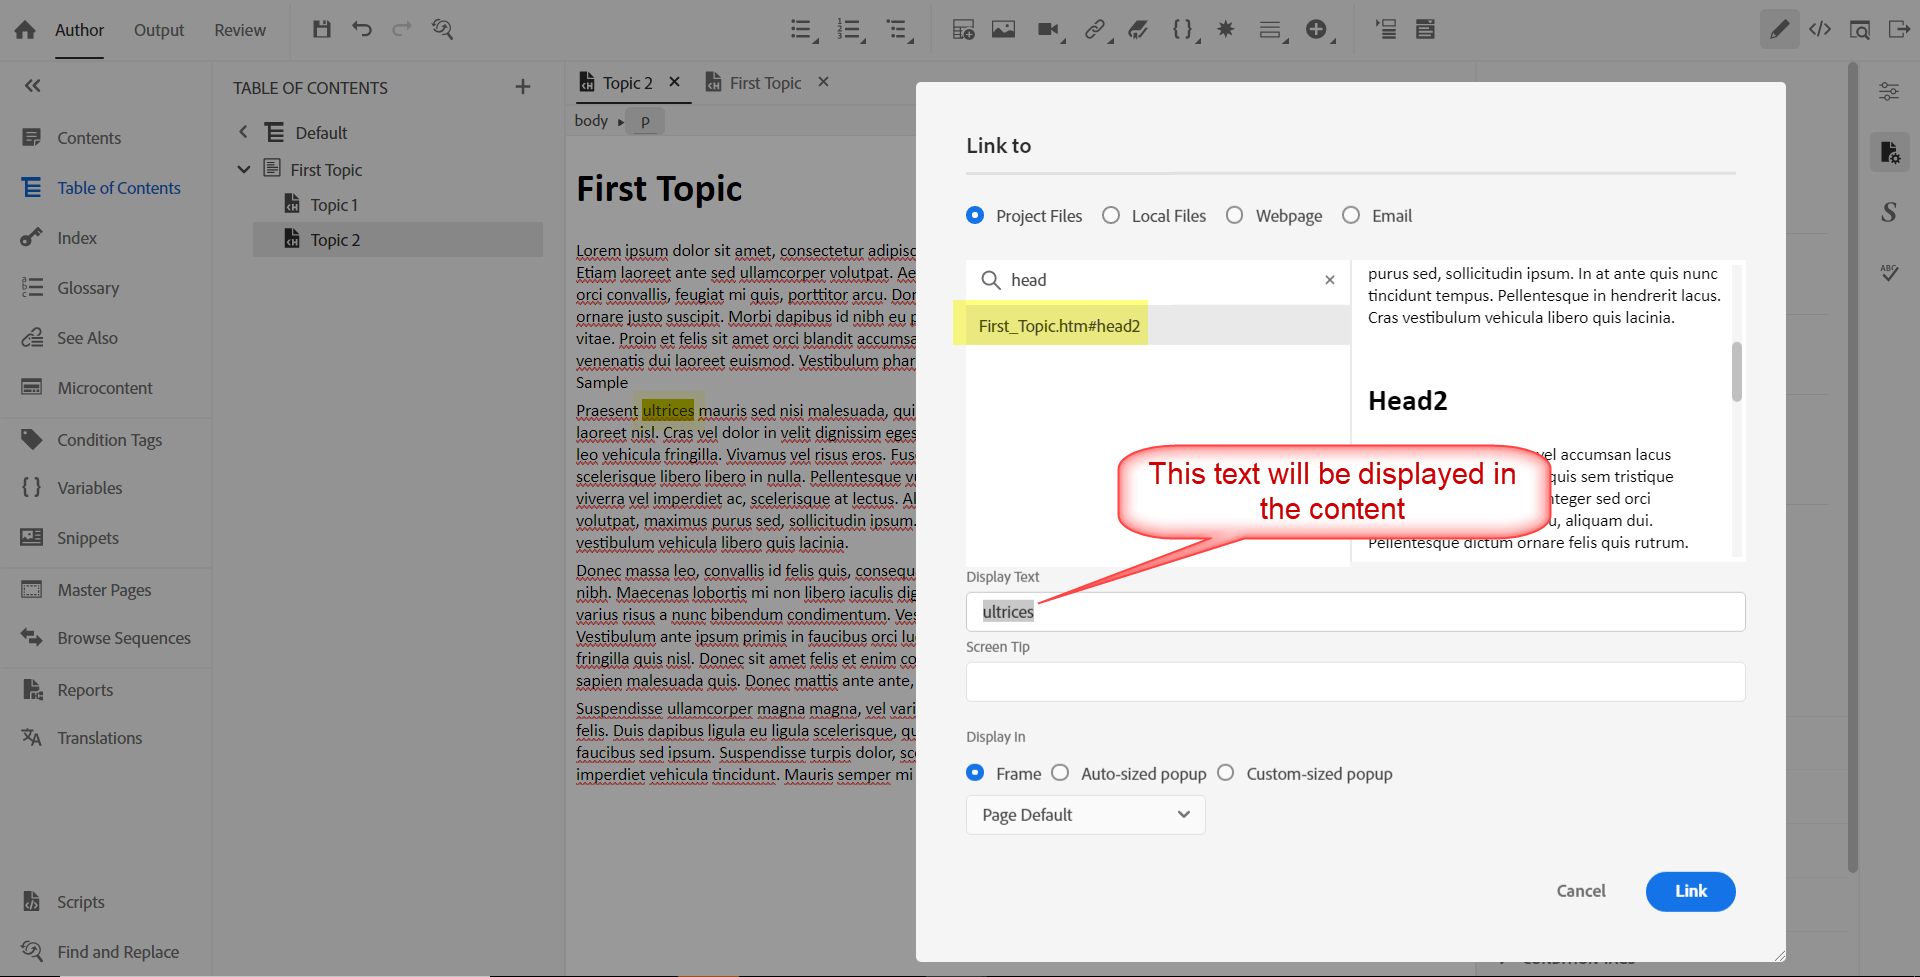1920x977 pixels.
Task: Open Styles panel via the S icon
Action: click(x=1889, y=212)
